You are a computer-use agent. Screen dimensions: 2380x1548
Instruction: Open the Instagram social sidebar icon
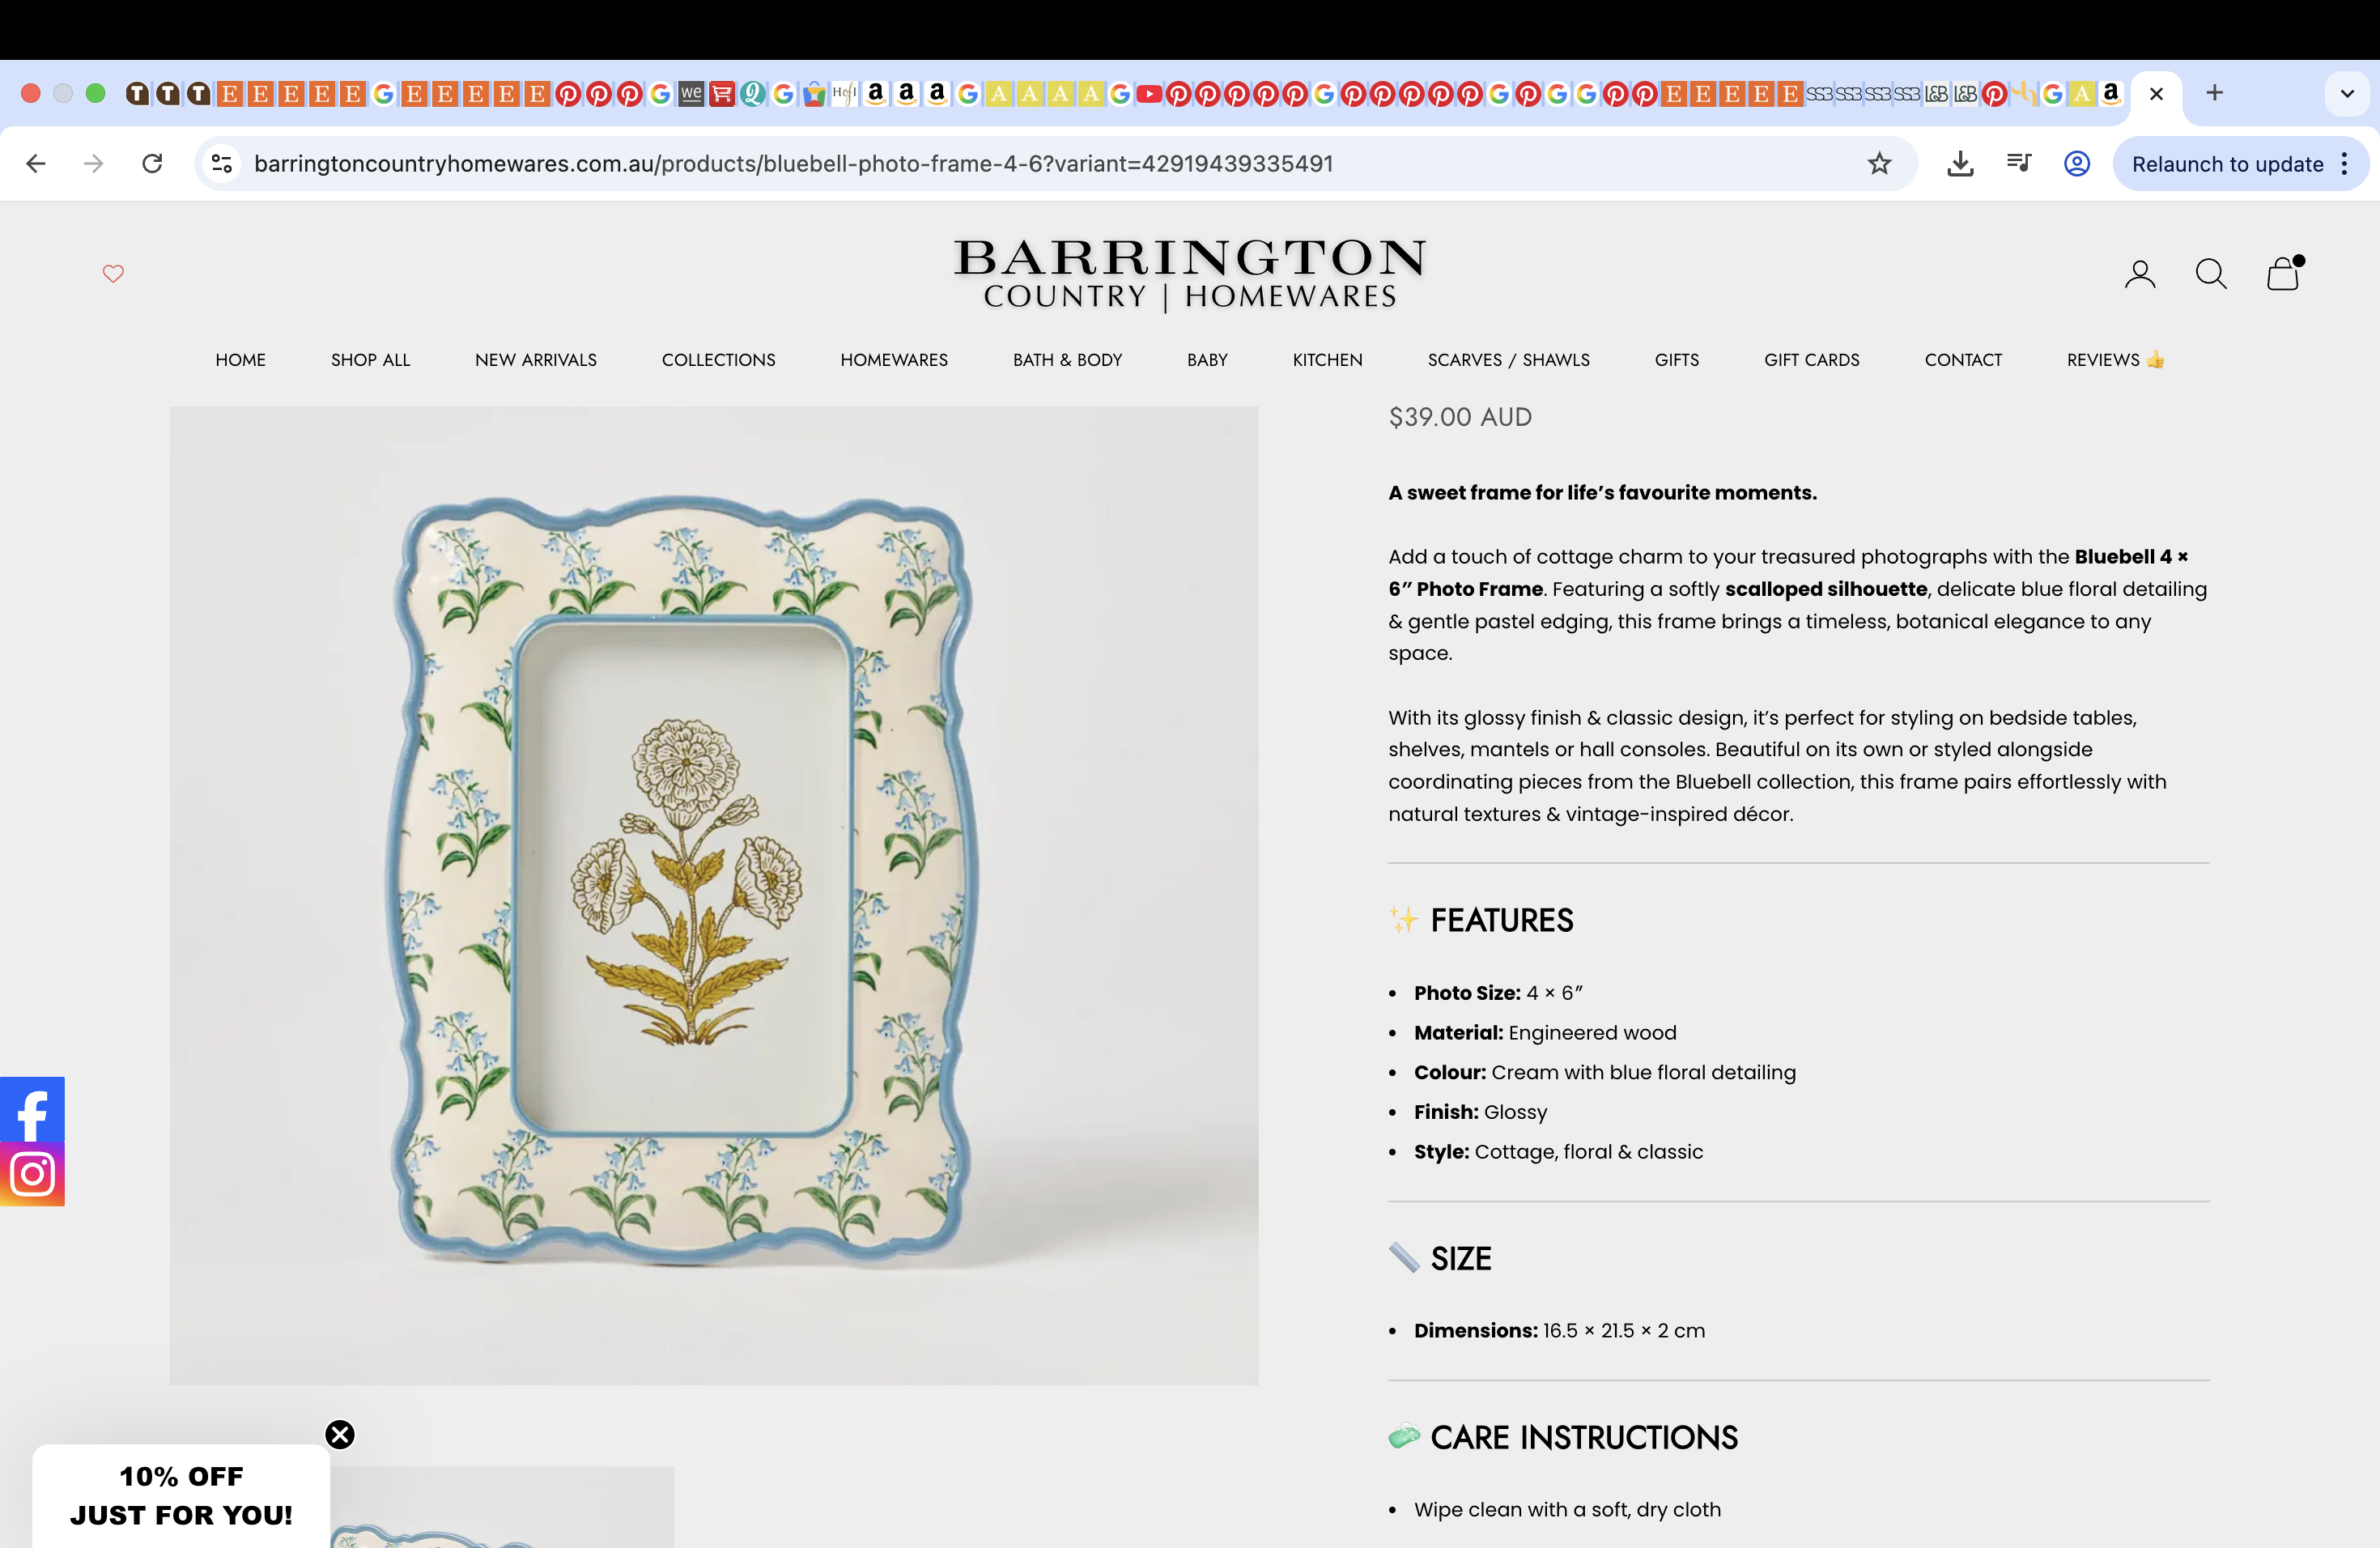tap(32, 1174)
